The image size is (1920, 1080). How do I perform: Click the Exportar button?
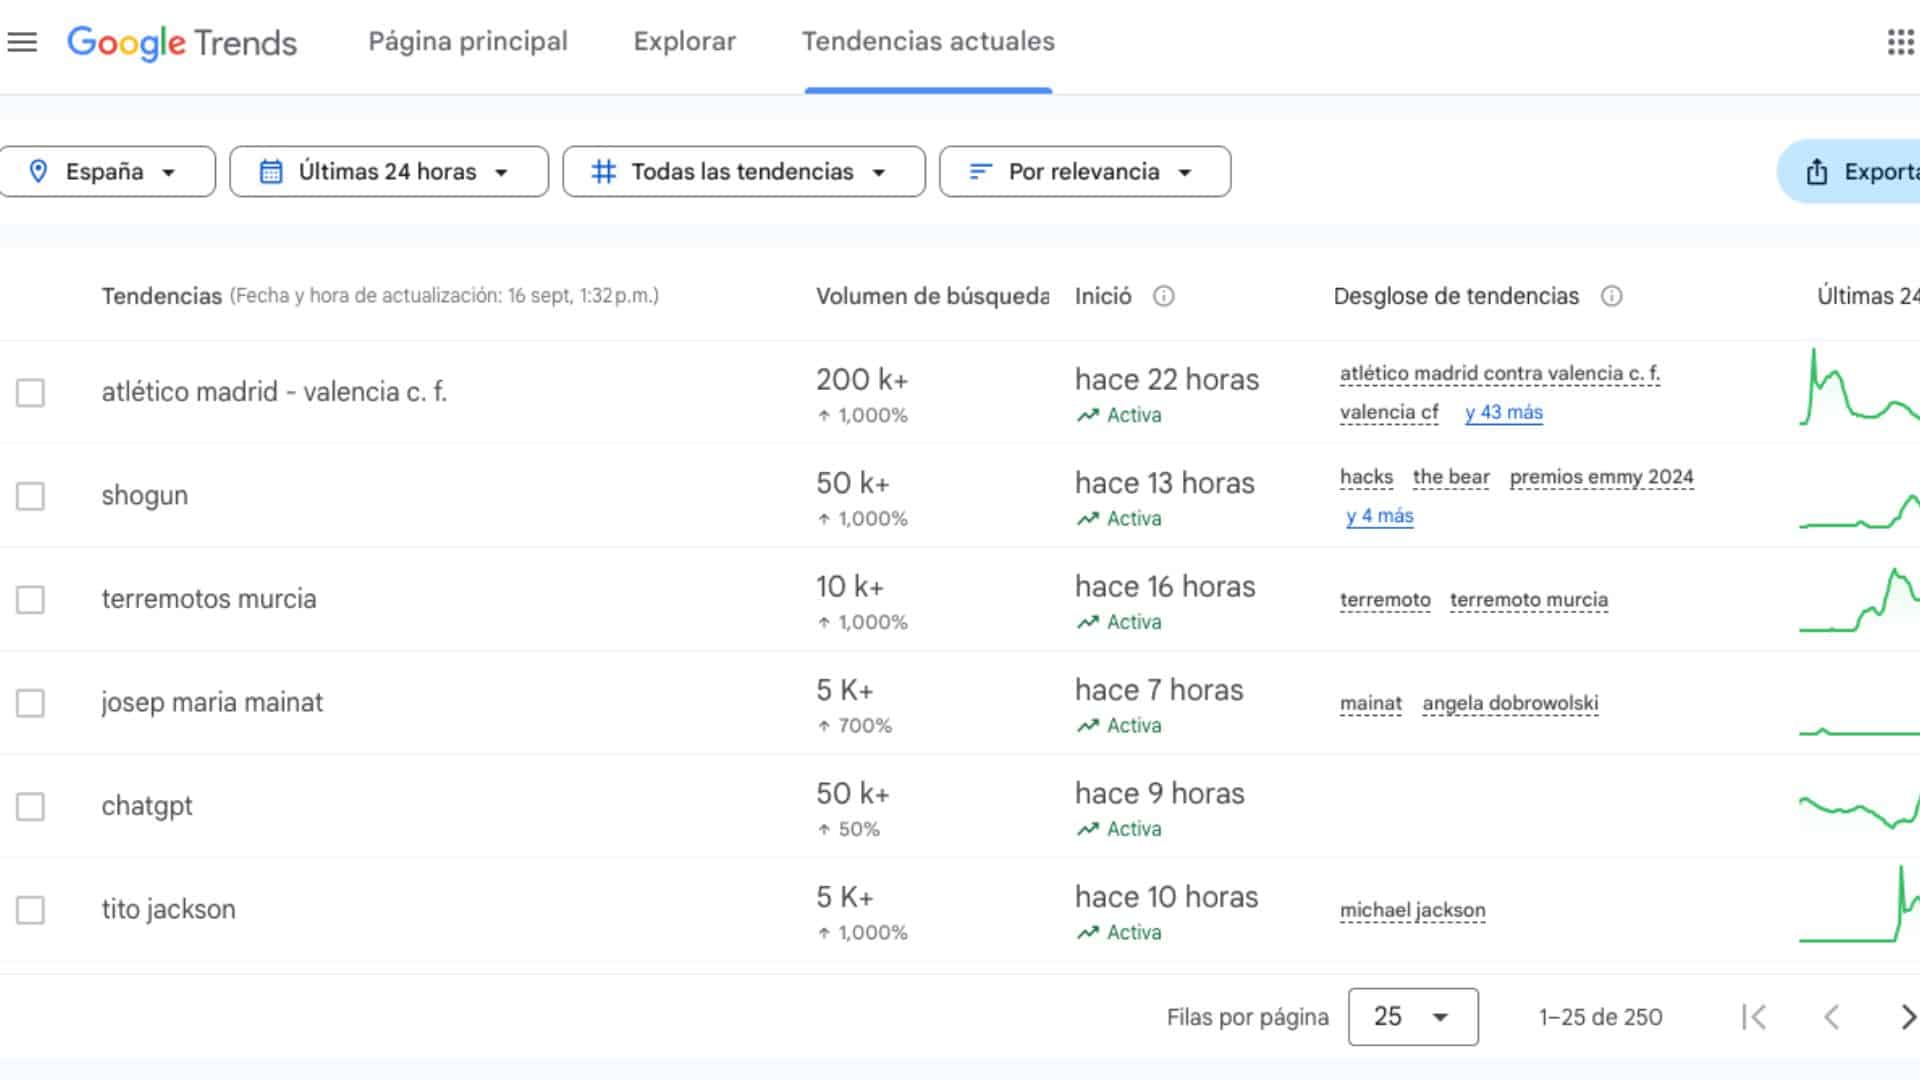[1849, 172]
